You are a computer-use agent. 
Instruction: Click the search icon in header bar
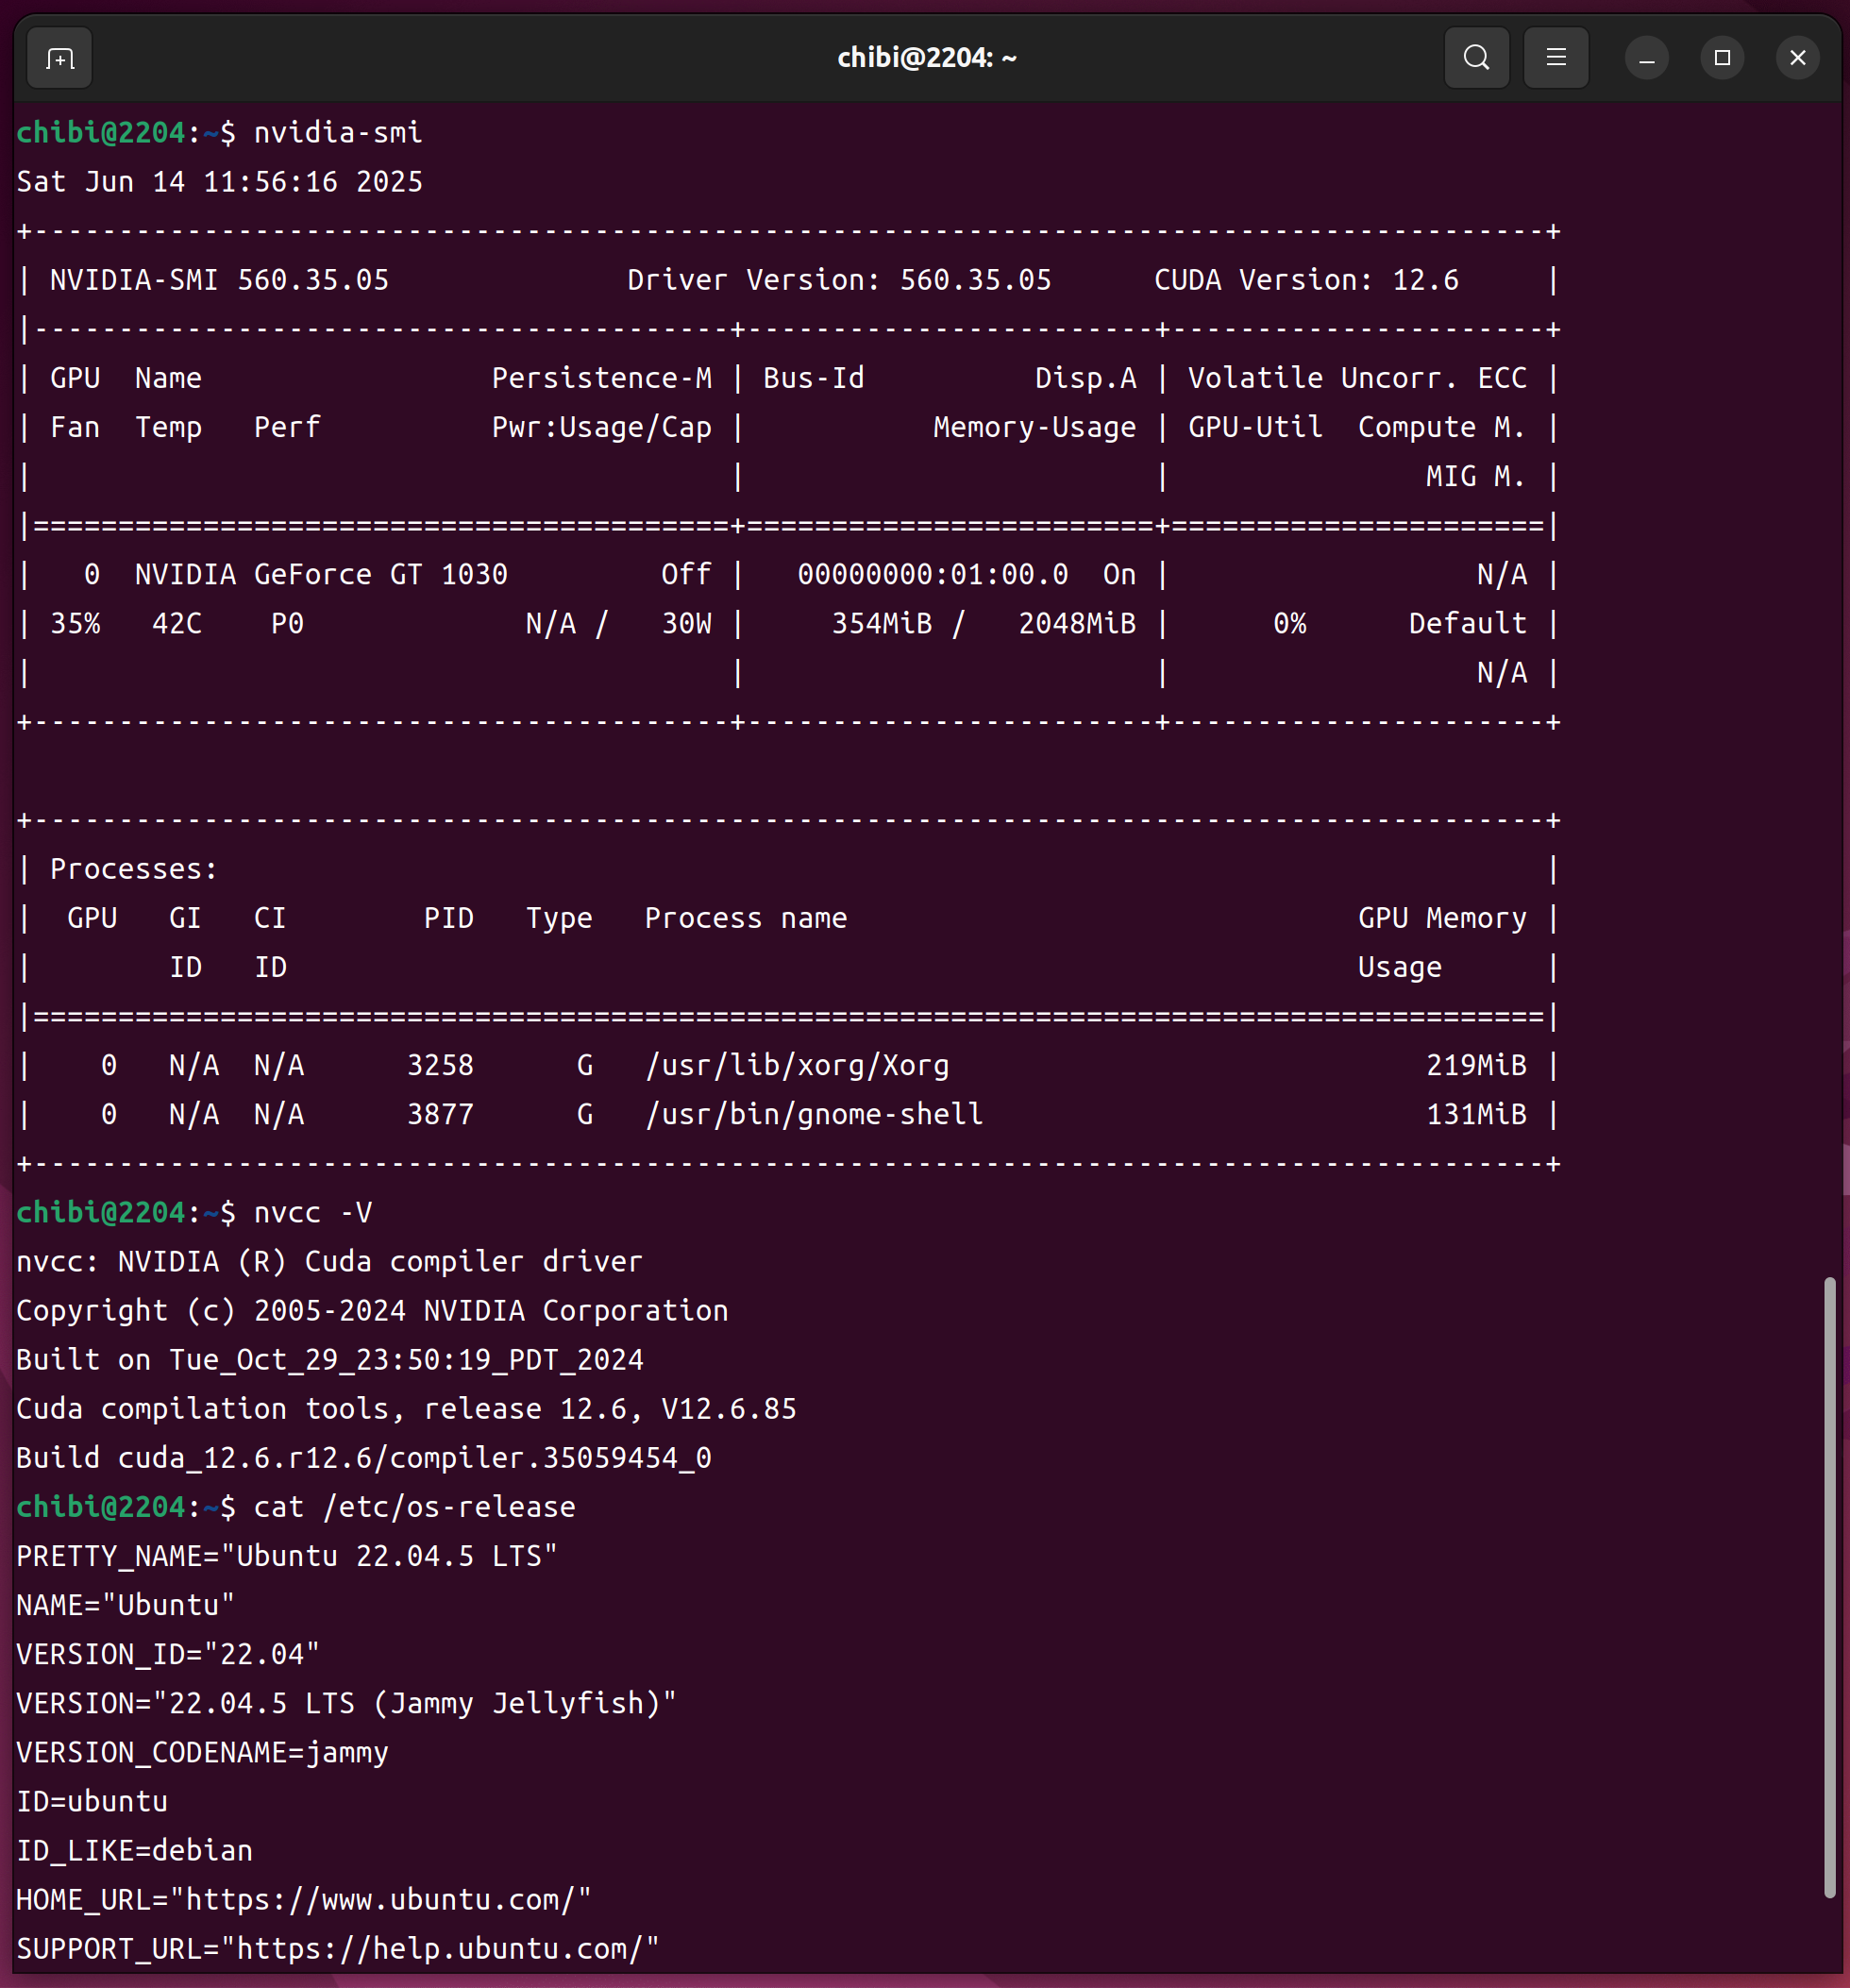[x=1476, y=58]
